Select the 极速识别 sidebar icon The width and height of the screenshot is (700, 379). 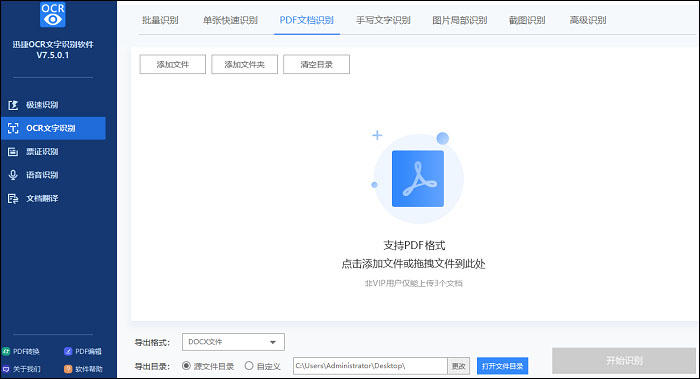(13, 105)
